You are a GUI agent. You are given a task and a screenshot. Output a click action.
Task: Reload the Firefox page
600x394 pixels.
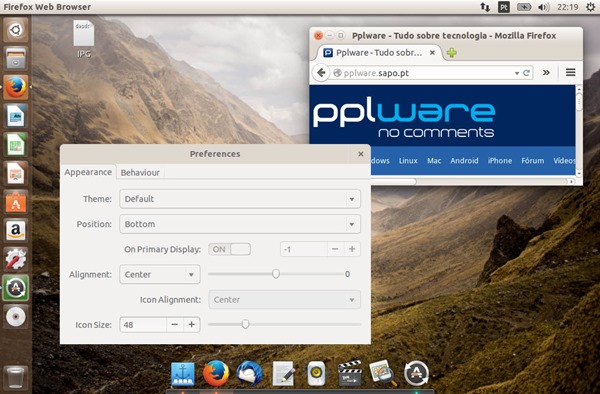(x=527, y=73)
